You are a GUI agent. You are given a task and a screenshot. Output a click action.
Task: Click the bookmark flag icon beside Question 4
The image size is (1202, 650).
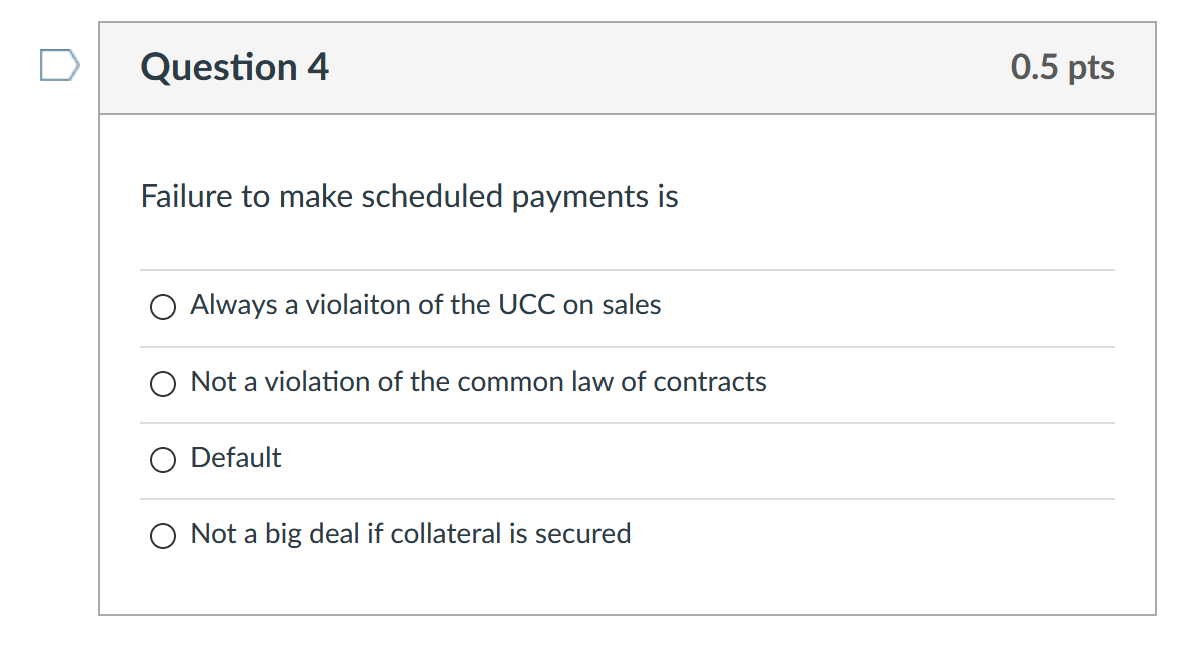tap(59, 65)
